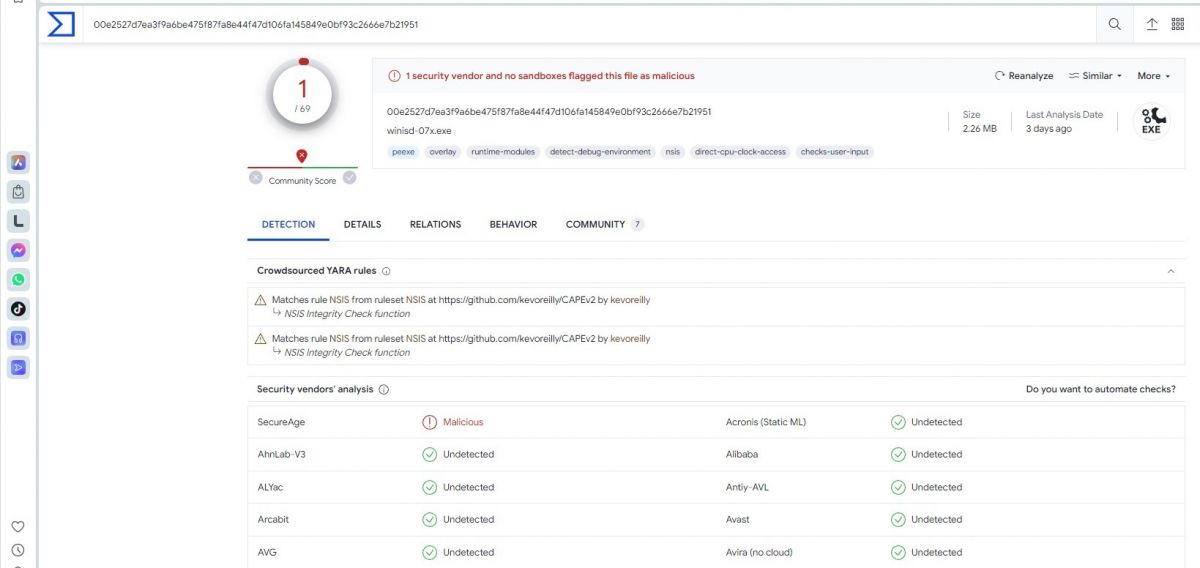
Task: Open the Similar dropdown
Action: coord(1095,76)
